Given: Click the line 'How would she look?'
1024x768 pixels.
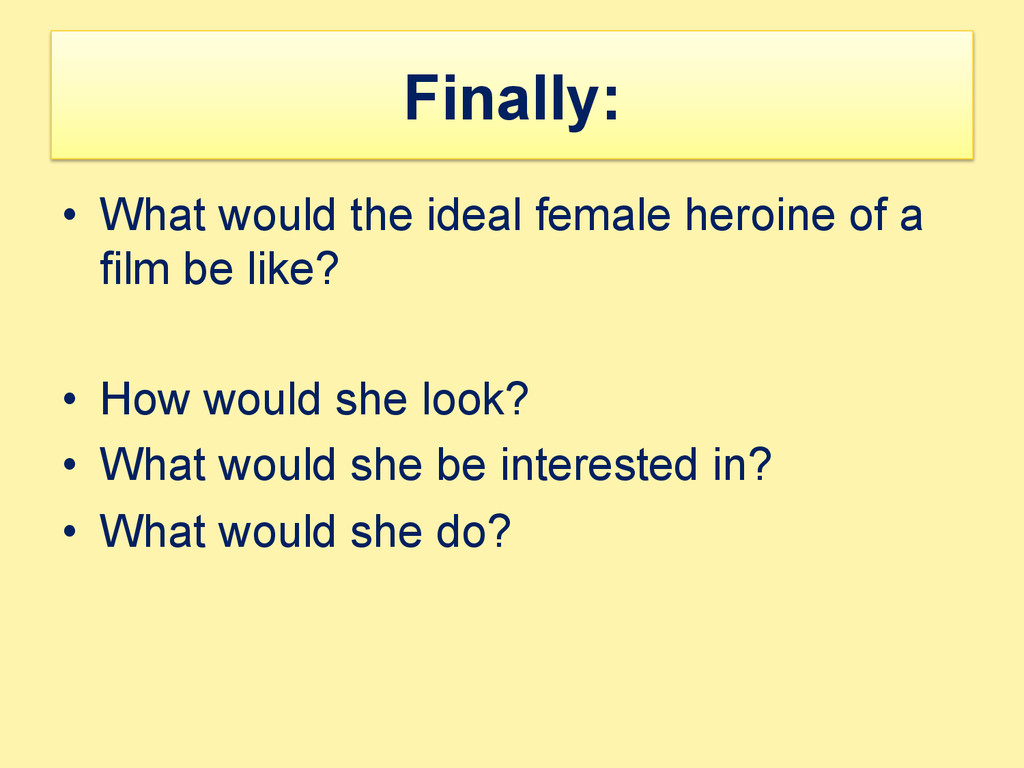Looking at the screenshot, I should click(314, 398).
